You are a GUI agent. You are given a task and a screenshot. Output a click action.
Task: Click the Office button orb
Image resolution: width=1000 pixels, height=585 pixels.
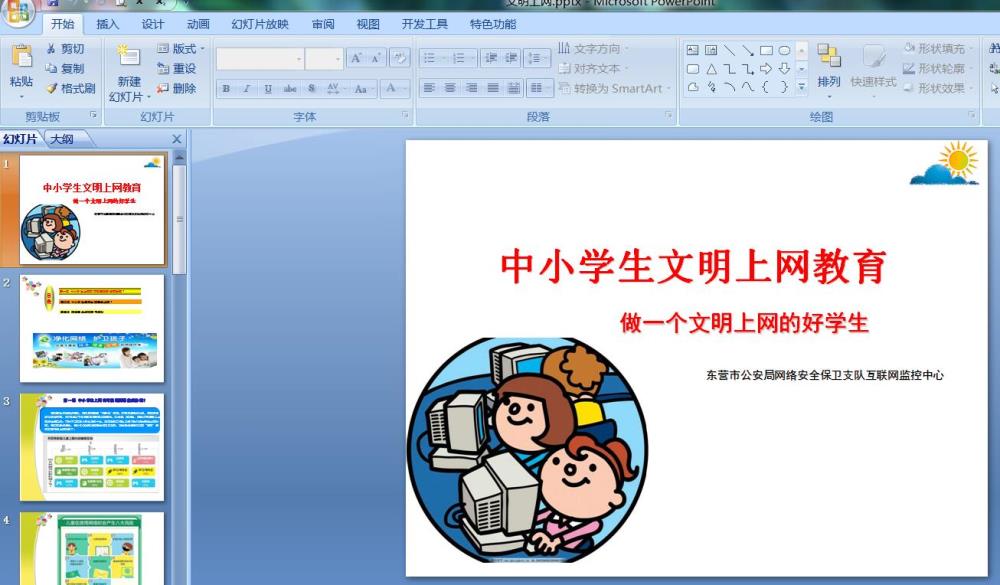[17, 13]
